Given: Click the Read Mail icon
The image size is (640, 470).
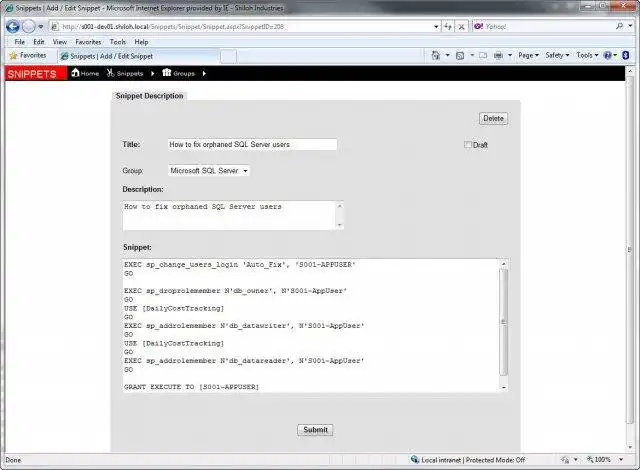Looking at the screenshot, I should [x=483, y=55].
